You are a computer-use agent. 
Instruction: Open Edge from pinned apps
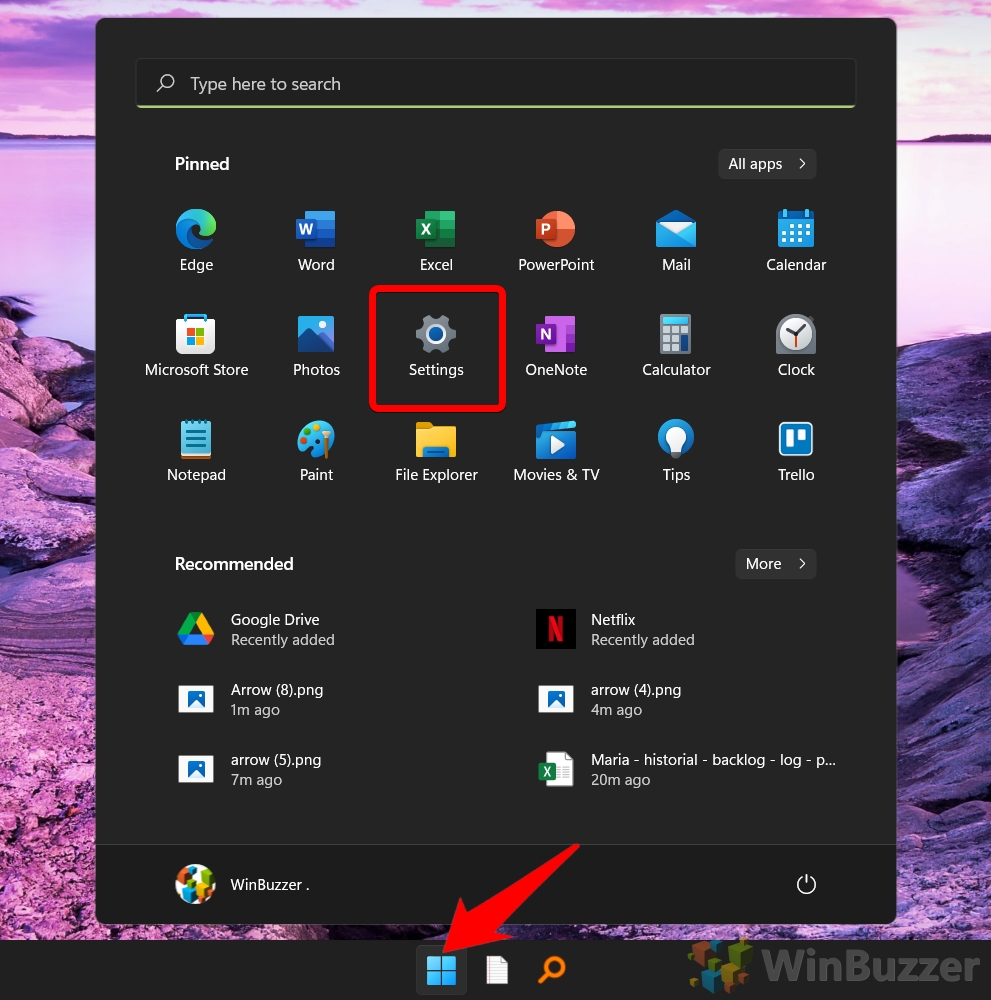coord(196,240)
